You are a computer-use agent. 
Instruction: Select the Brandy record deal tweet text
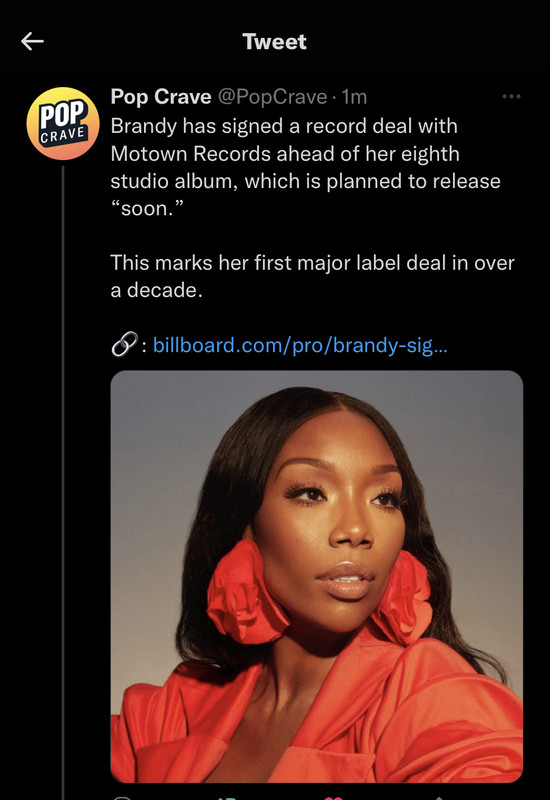point(305,167)
